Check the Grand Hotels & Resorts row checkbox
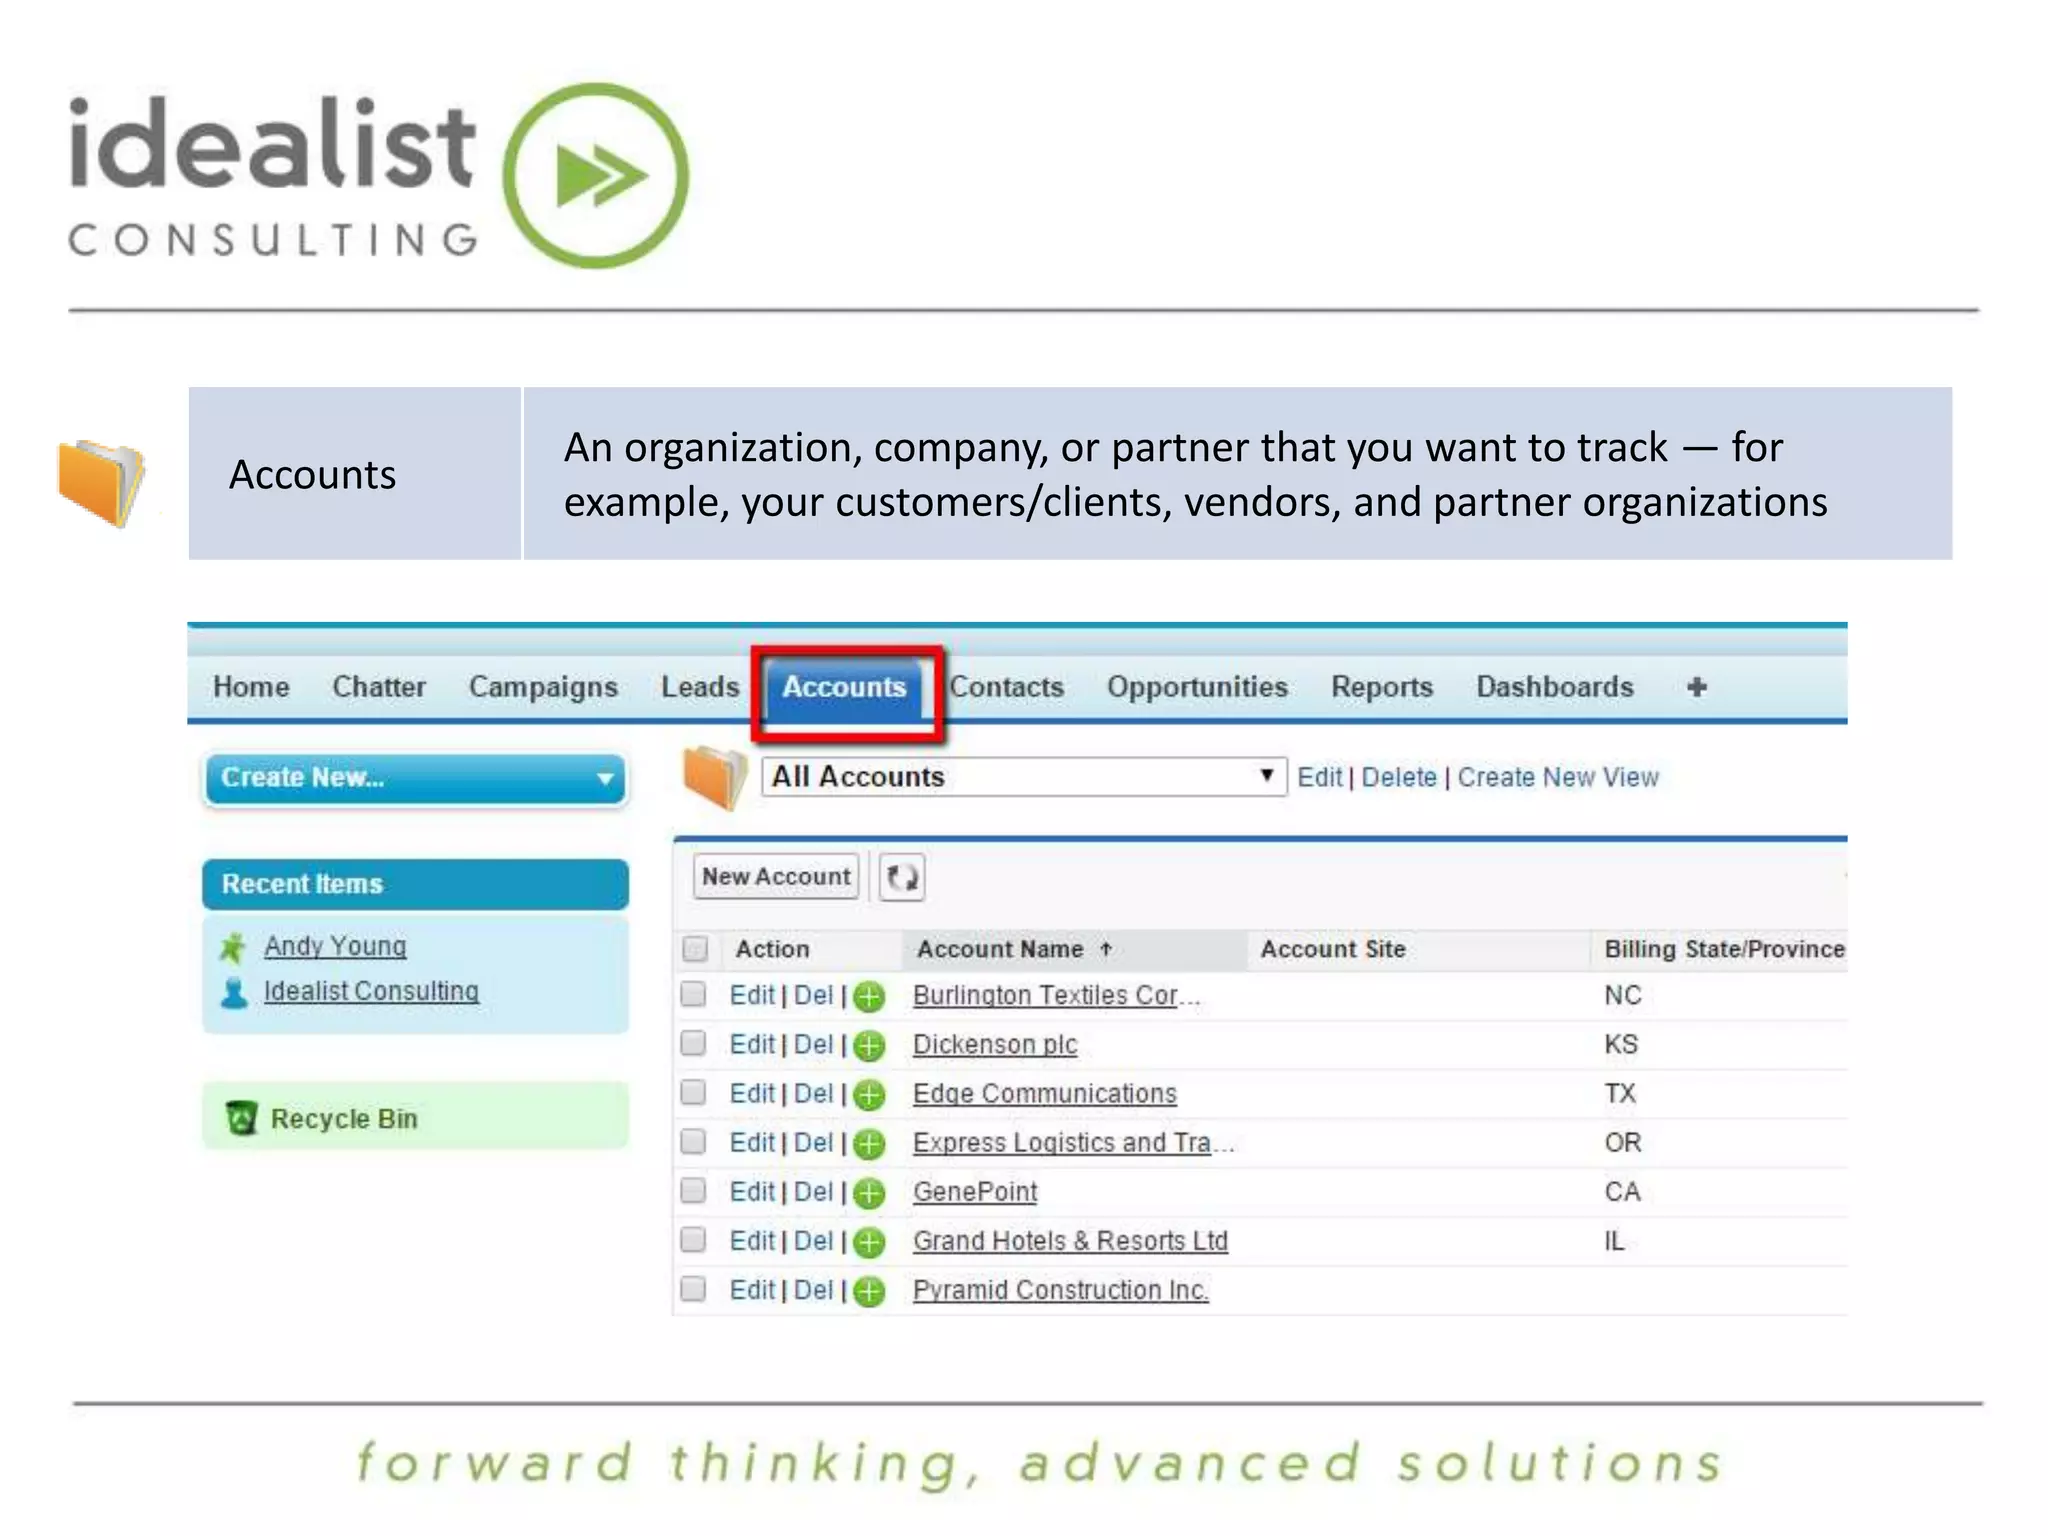Image resolution: width=2048 pixels, height=1536 pixels. point(693,1240)
